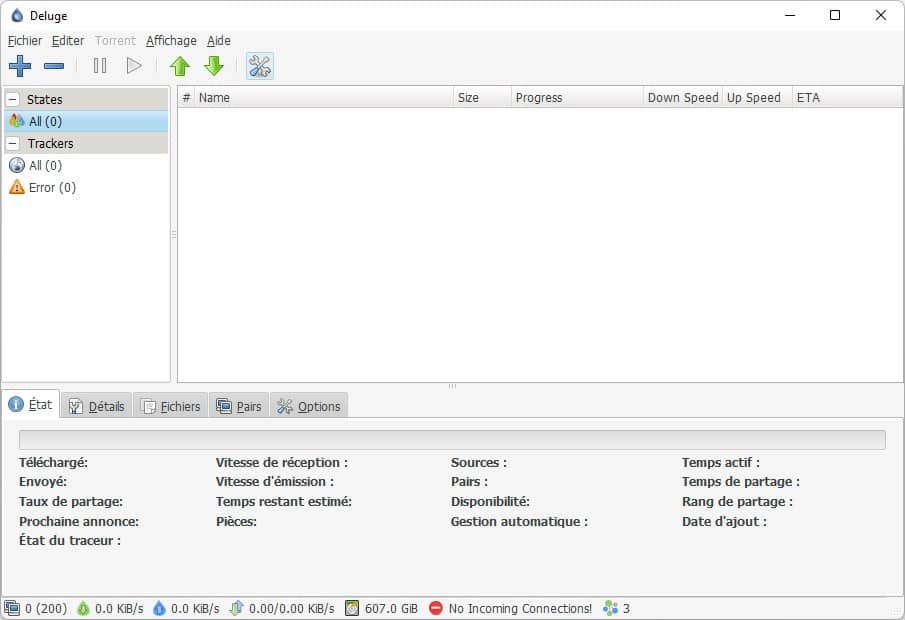
Task: Click the blue upload speed icon in the status bar
Action: pyautogui.click(x=159, y=608)
